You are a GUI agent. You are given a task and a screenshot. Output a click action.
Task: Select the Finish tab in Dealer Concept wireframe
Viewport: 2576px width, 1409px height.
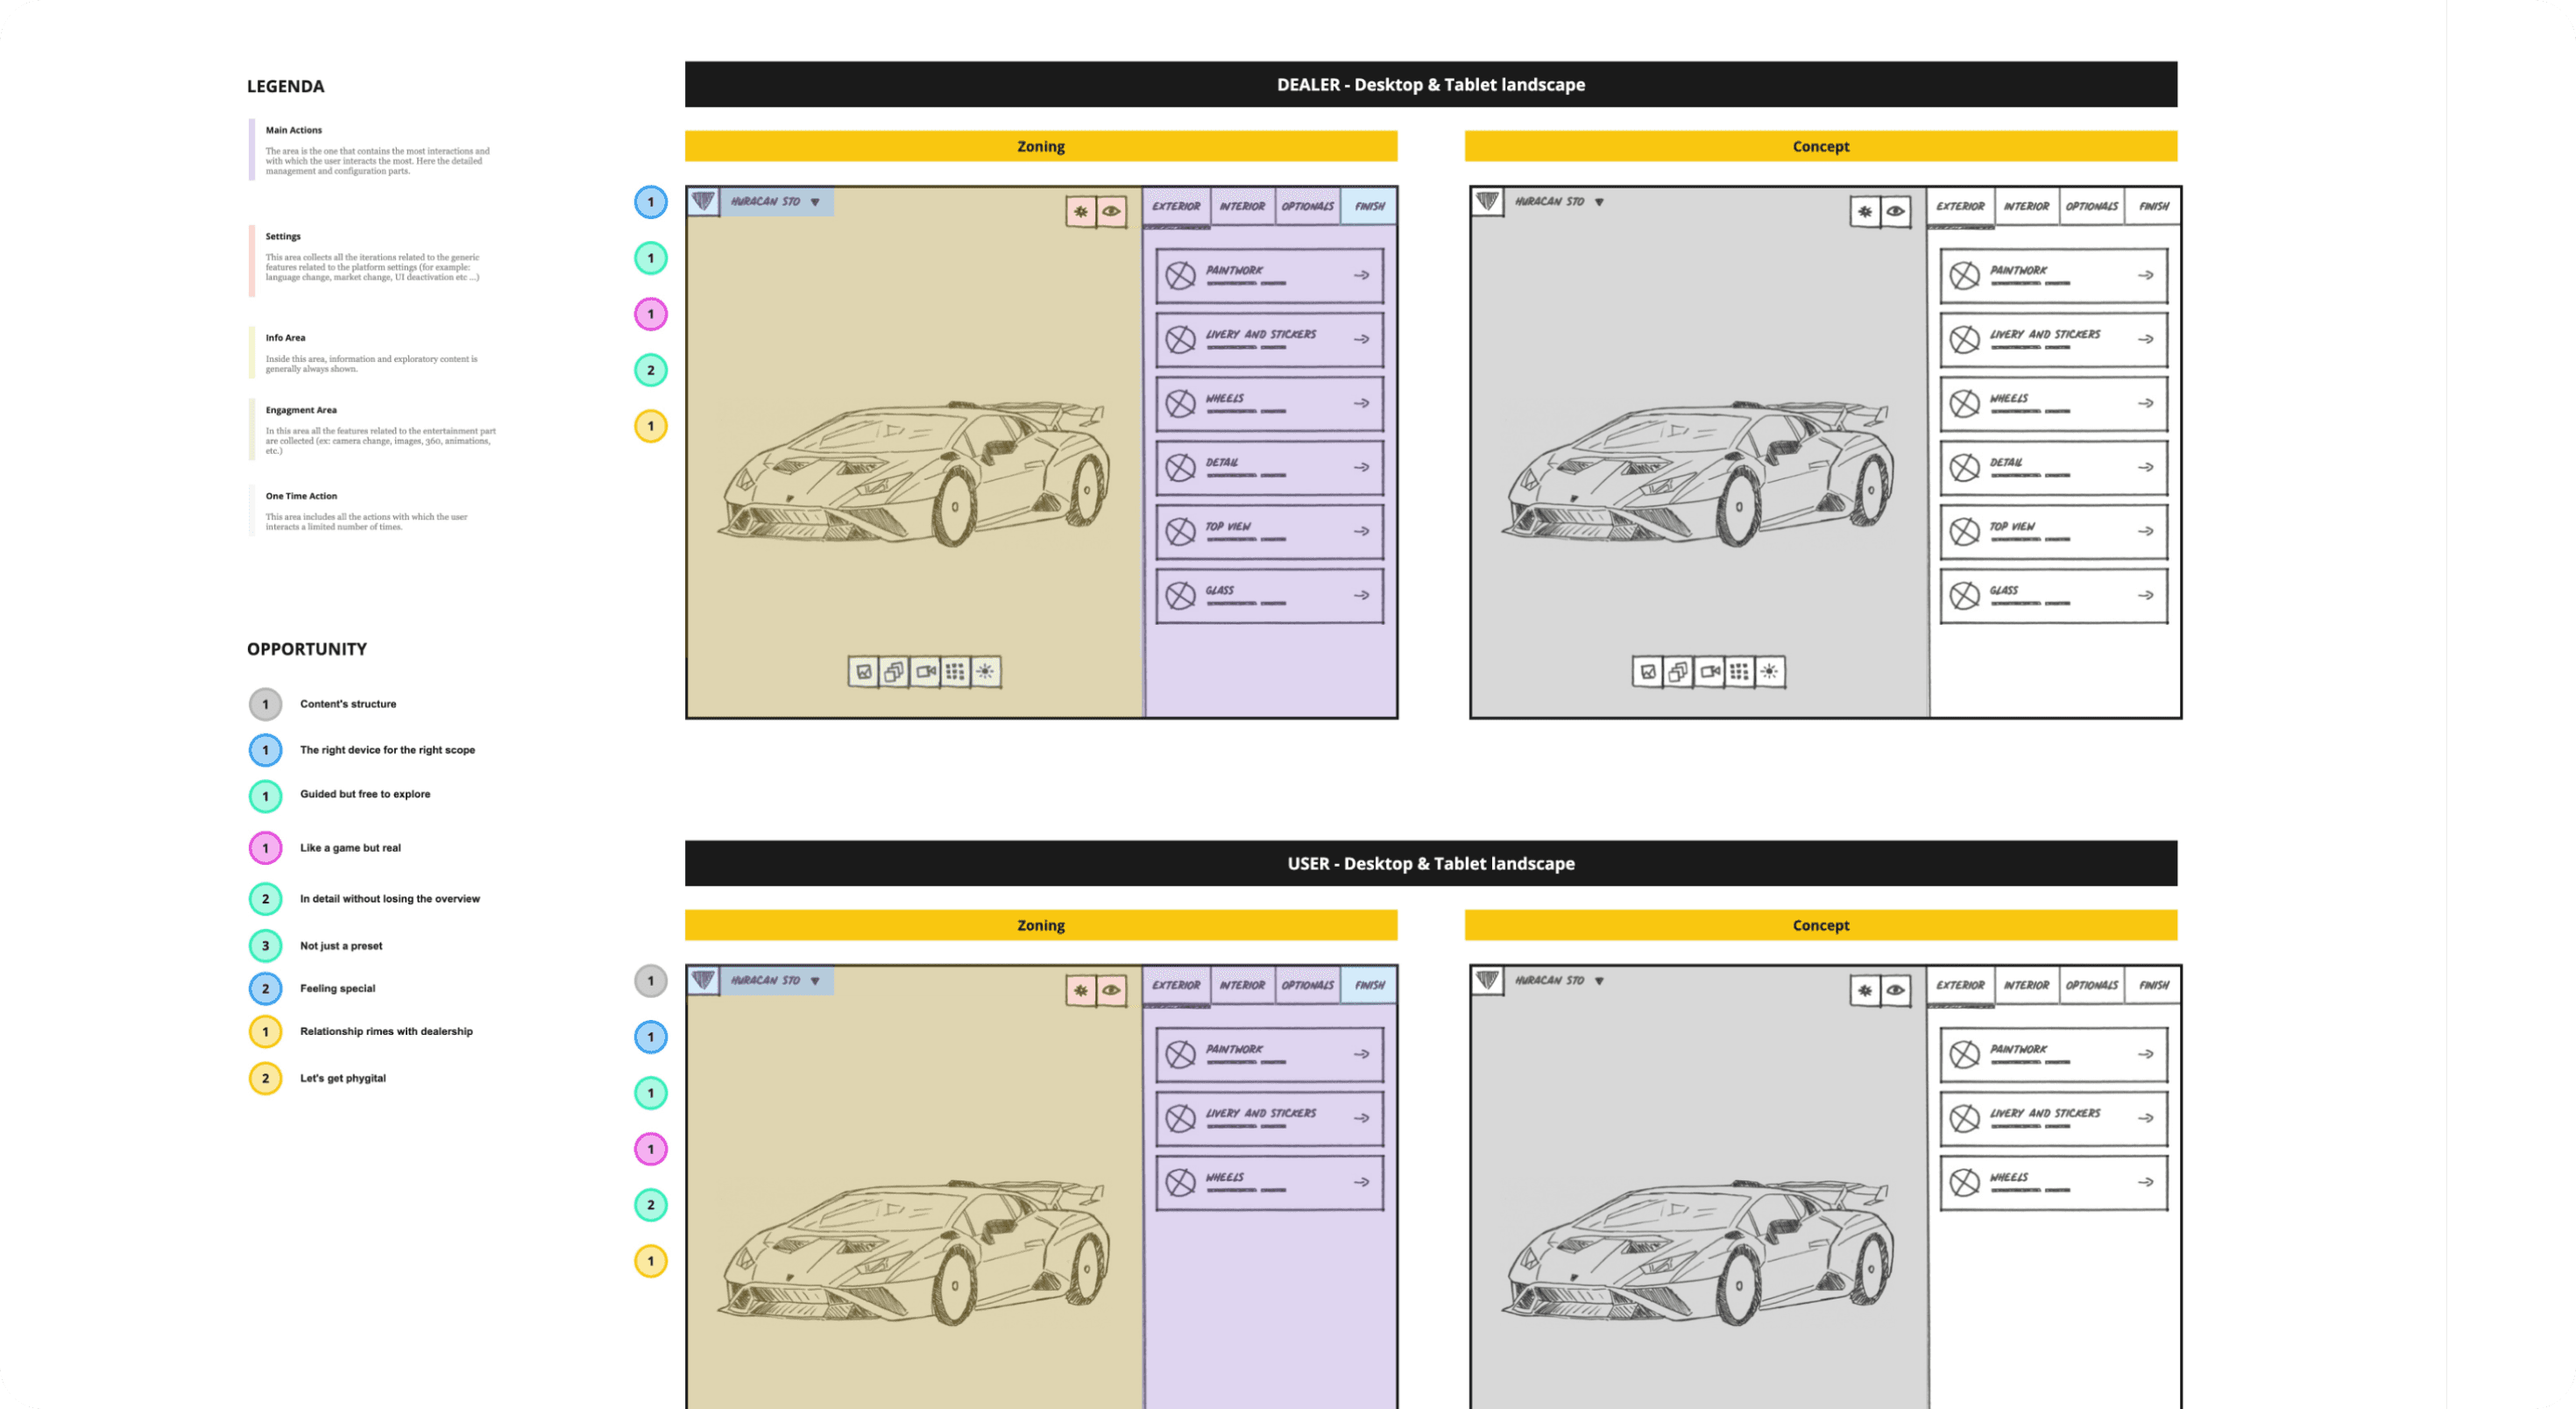2153,207
